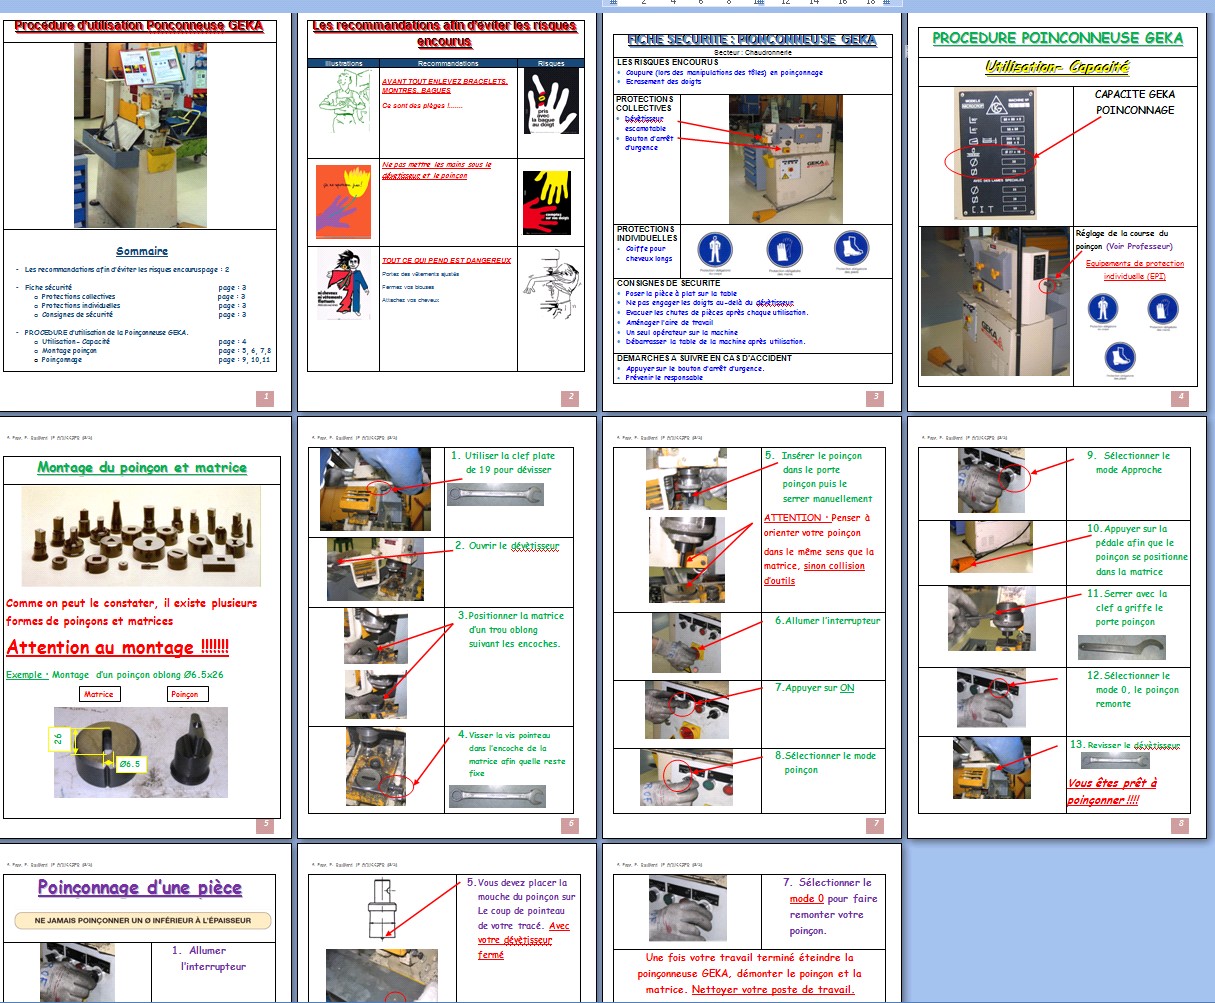Click the 'ATTENTION :' warning on page 7

[797, 518]
